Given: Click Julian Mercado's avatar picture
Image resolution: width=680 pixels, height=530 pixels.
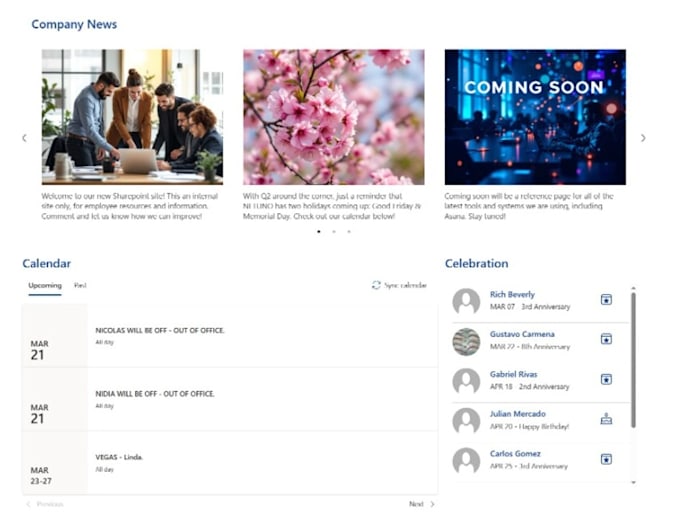Looking at the screenshot, I should click(466, 421).
